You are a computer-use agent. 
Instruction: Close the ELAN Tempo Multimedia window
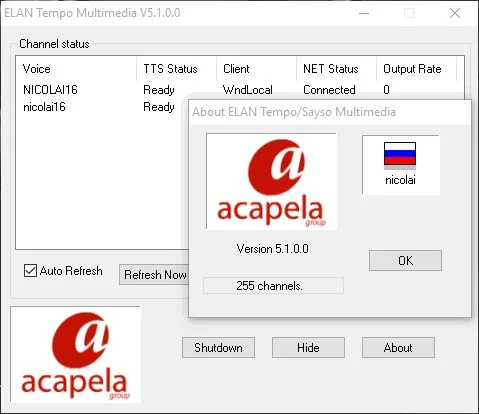(455, 13)
